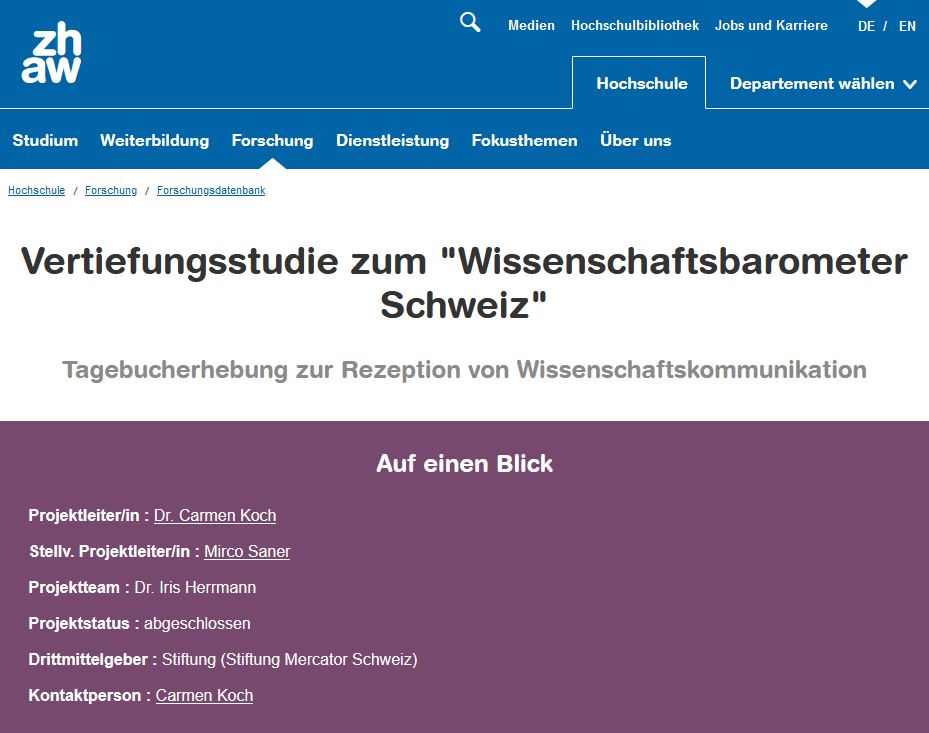Click Kontaktperson Carmen Koch link
This screenshot has width=929, height=733.
pyautogui.click(x=204, y=696)
